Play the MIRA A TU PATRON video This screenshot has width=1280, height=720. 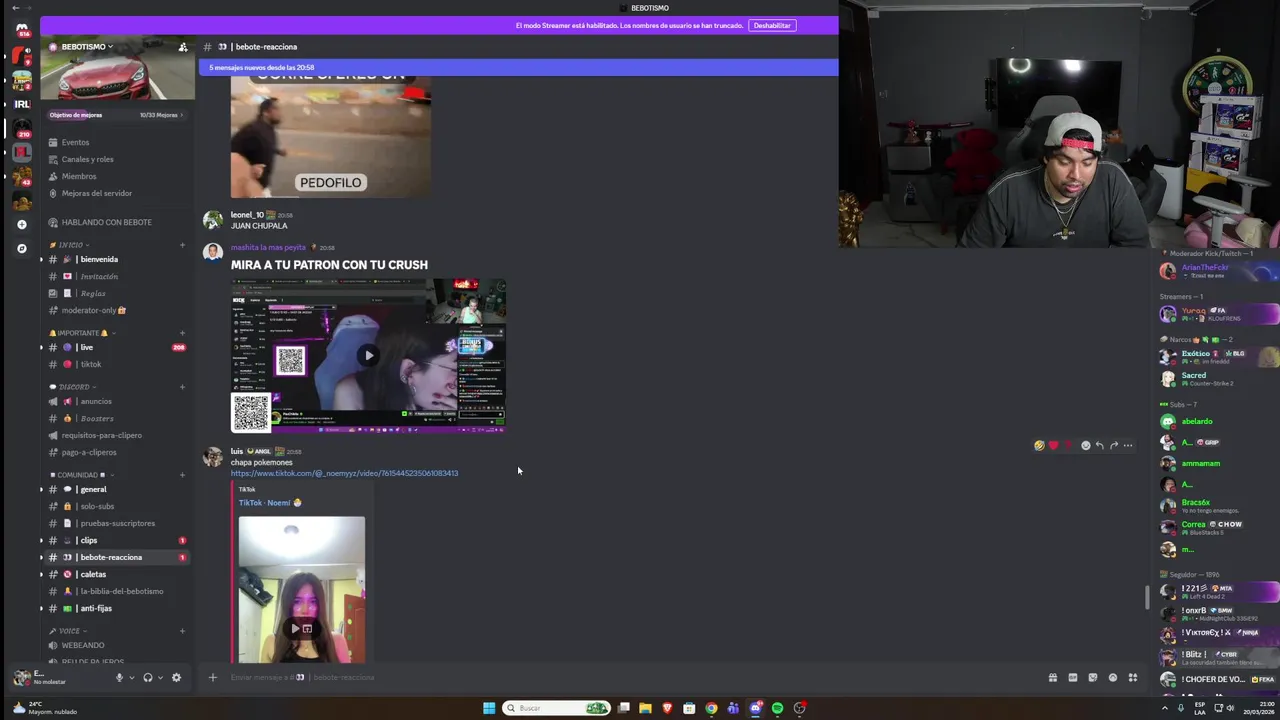[368, 355]
